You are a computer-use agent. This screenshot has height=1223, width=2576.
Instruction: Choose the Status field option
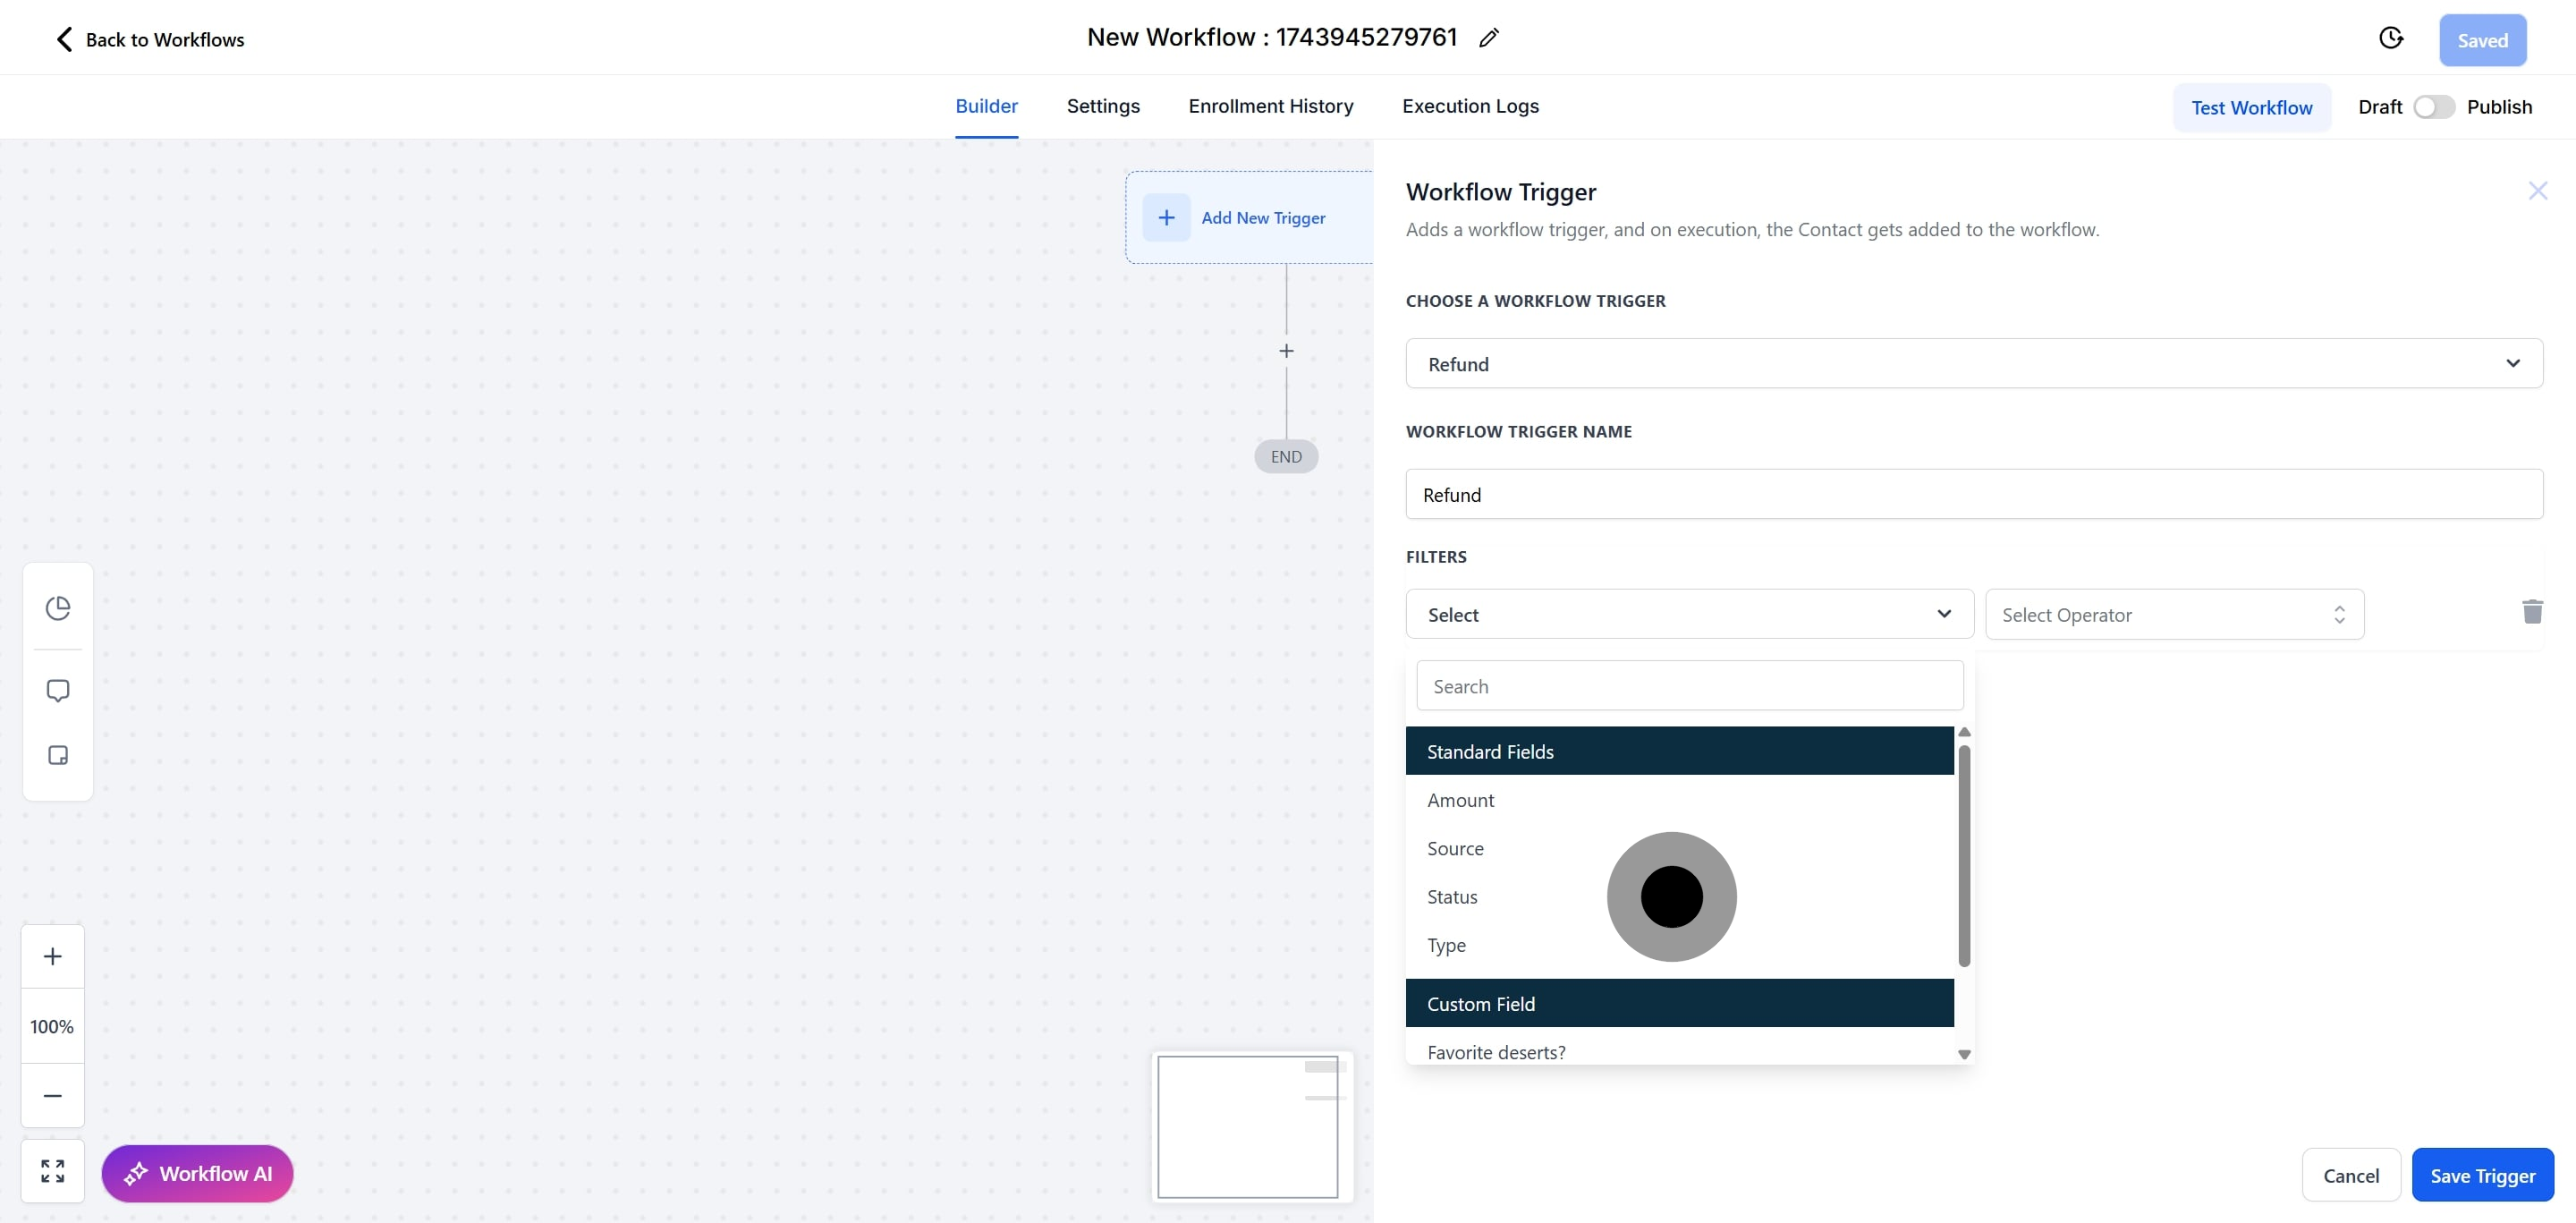[x=1679, y=896]
